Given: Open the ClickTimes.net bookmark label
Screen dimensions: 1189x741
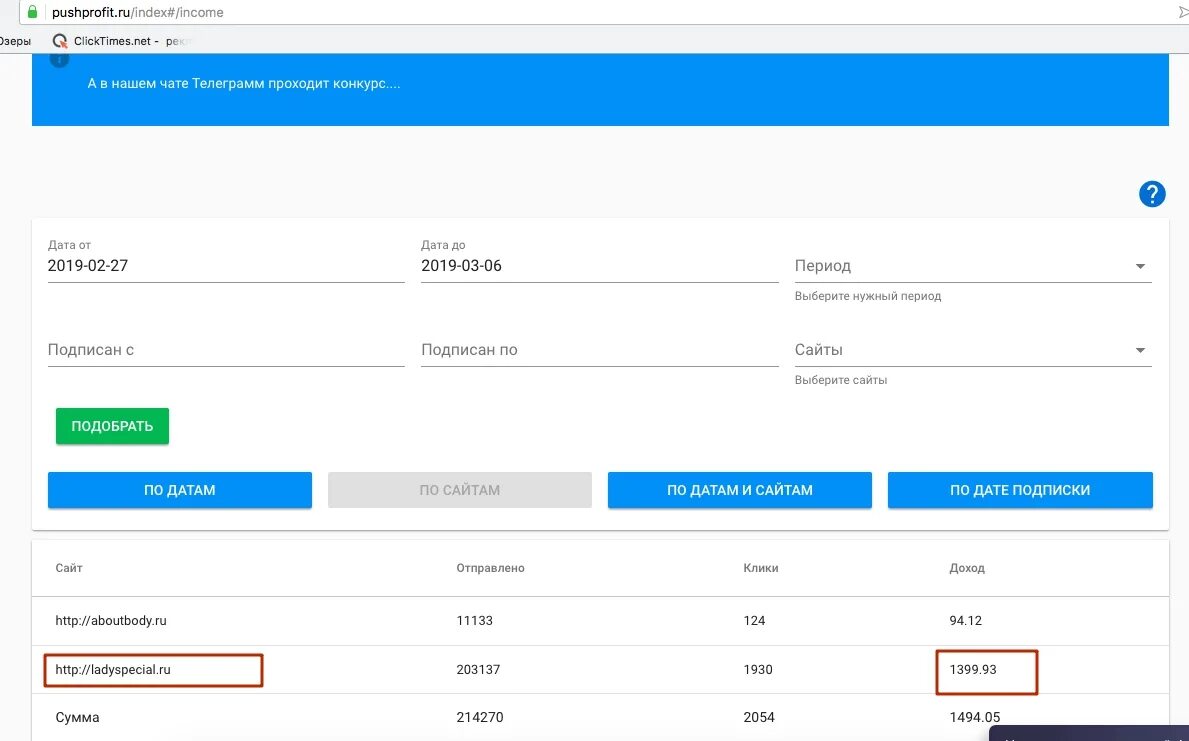Looking at the screenshot, I should tap(116, 41).
